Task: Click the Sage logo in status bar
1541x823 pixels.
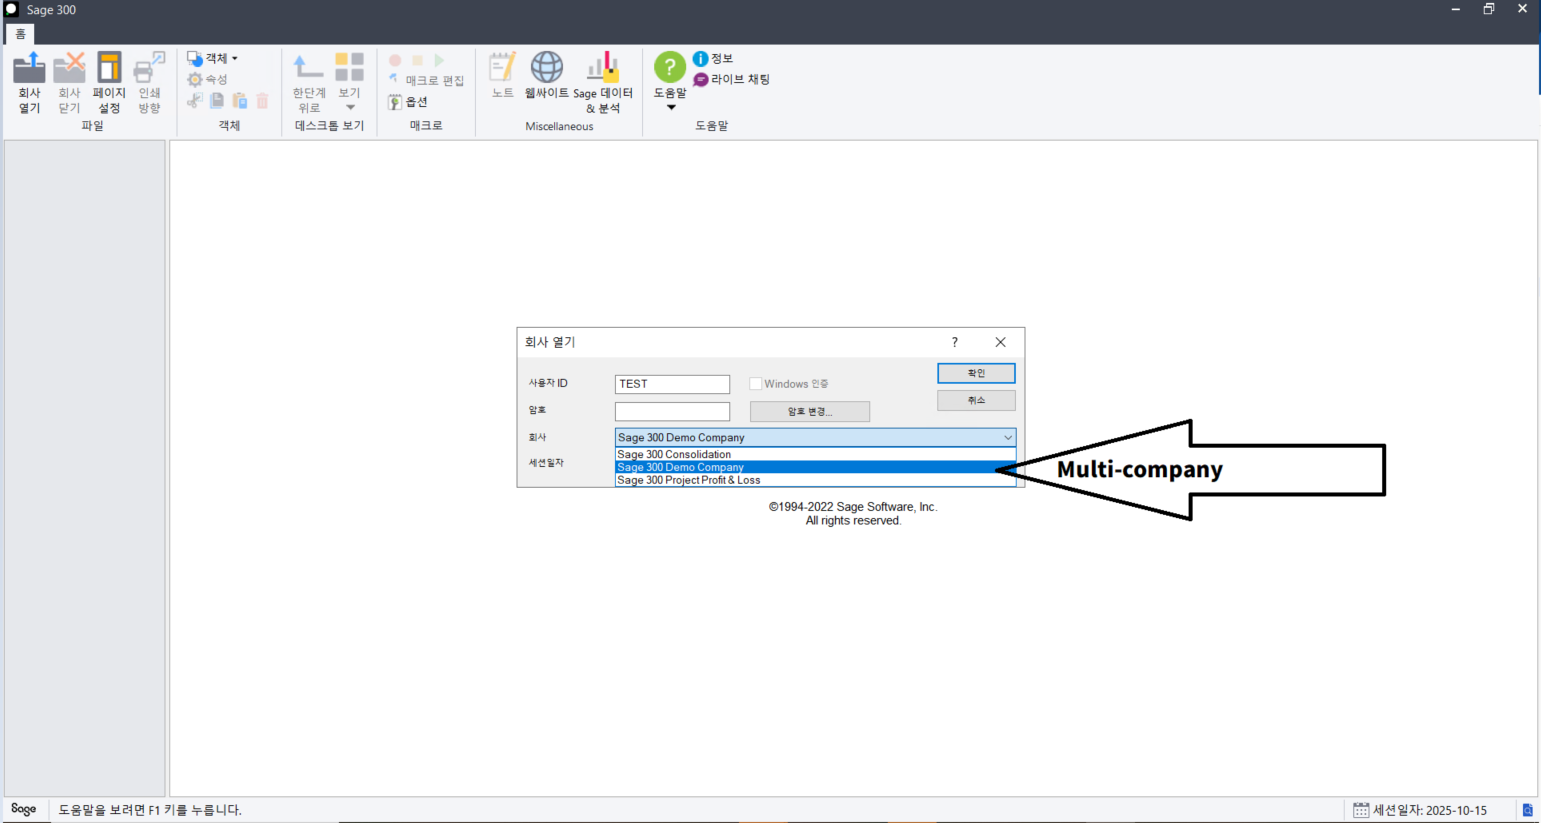Action: tap(24, 809)
